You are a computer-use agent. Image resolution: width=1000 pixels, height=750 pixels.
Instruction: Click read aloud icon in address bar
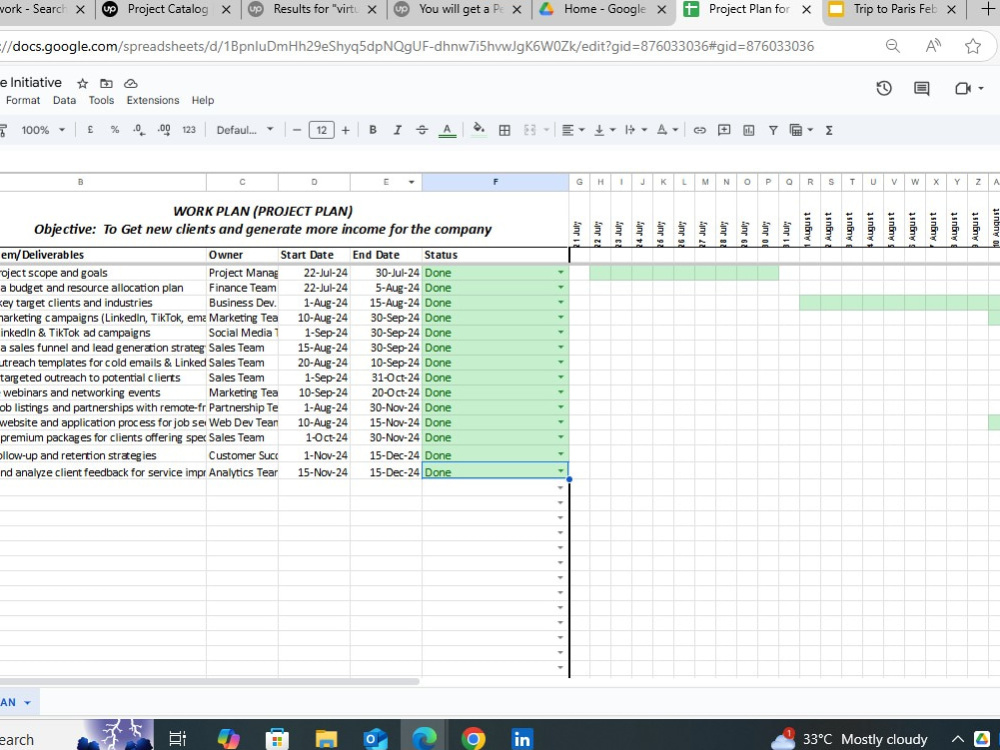click(x=933, y=46)
